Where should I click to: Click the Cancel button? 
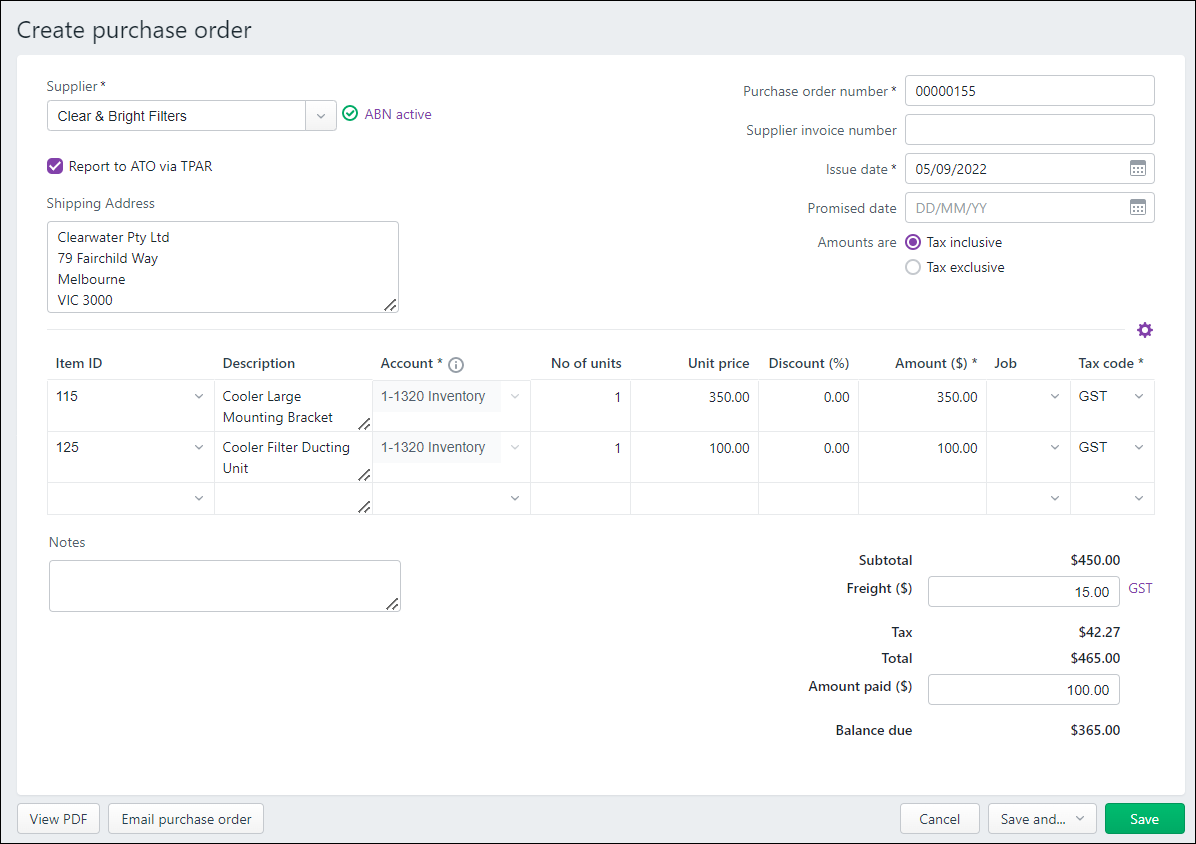pyautogui.click(x=939, y=818)
